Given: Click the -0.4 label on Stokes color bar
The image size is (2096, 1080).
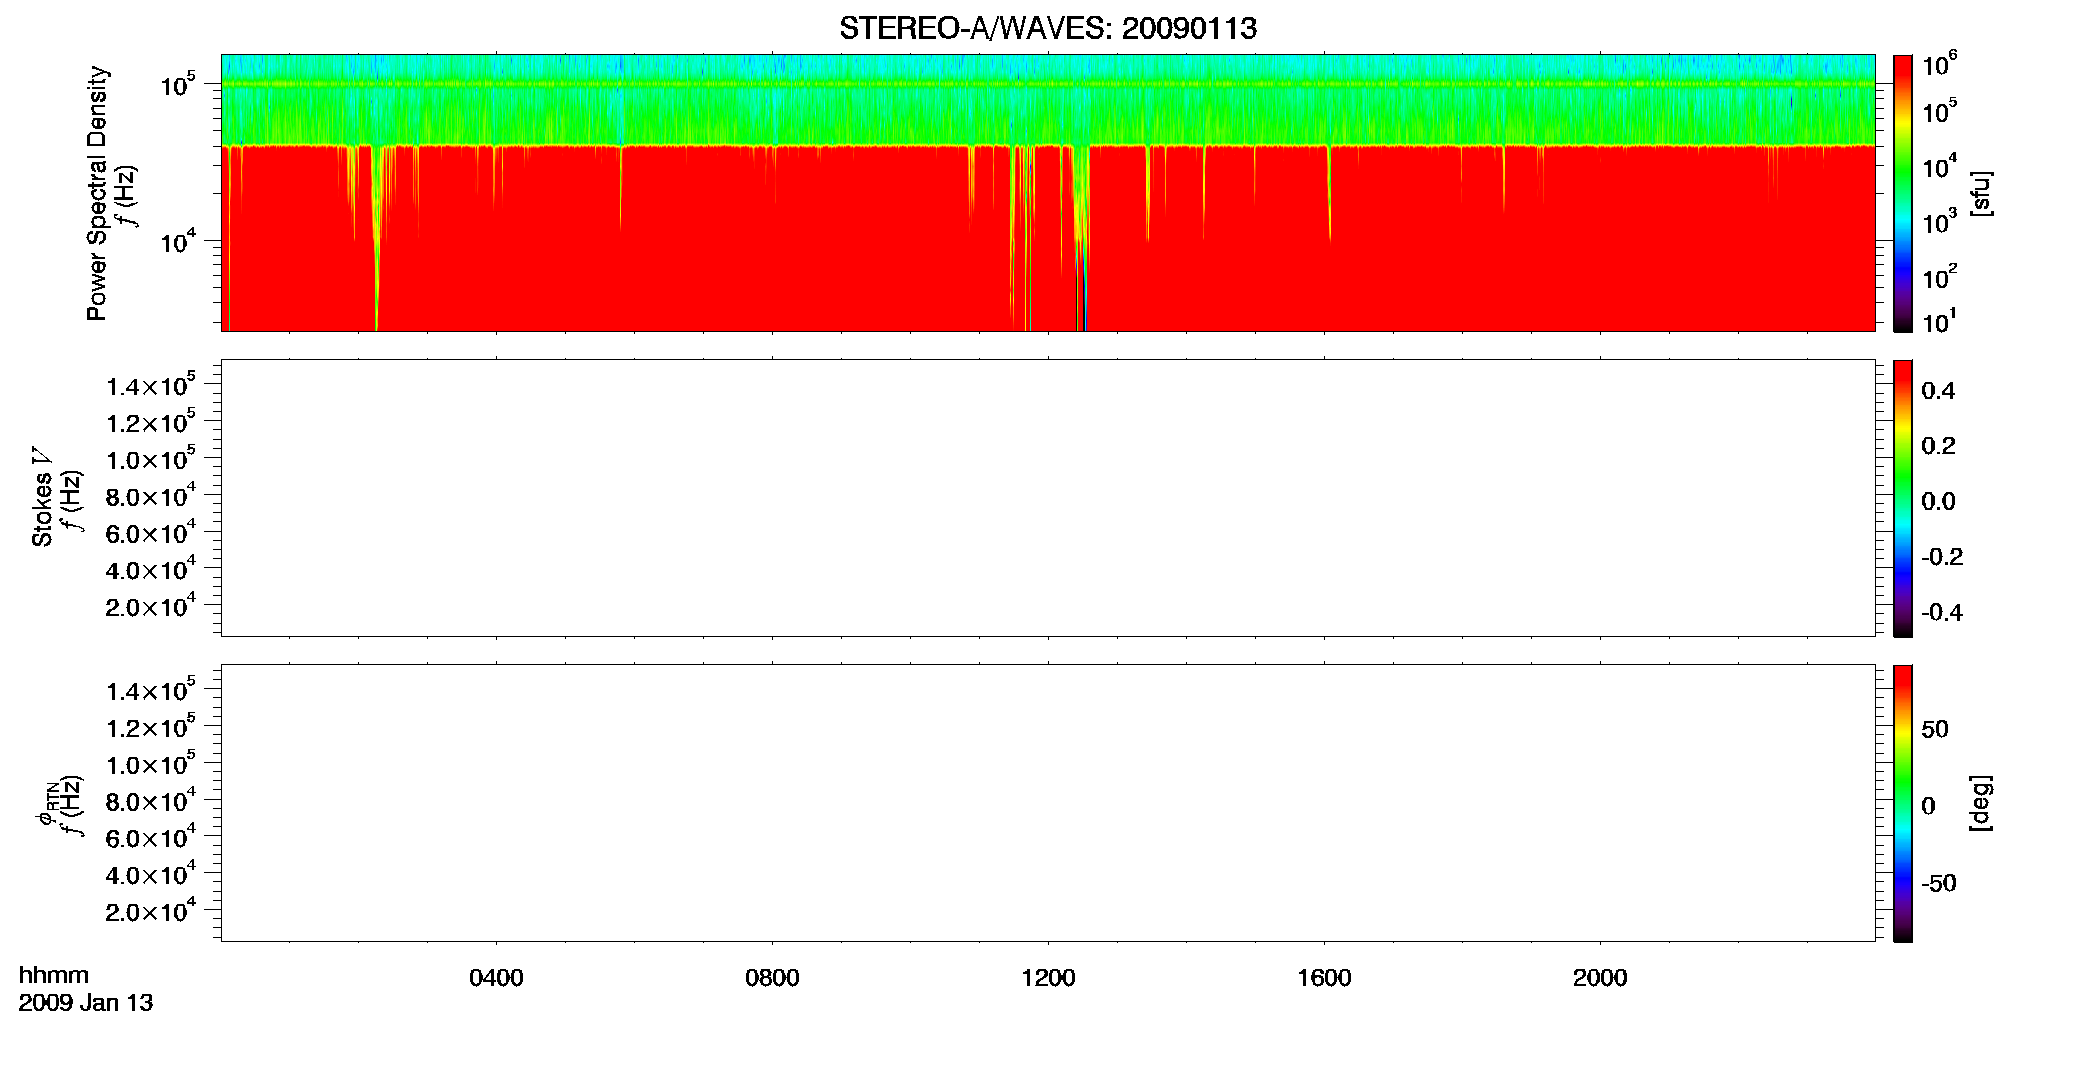Looking at the screenshot, I should [1942, 612].
